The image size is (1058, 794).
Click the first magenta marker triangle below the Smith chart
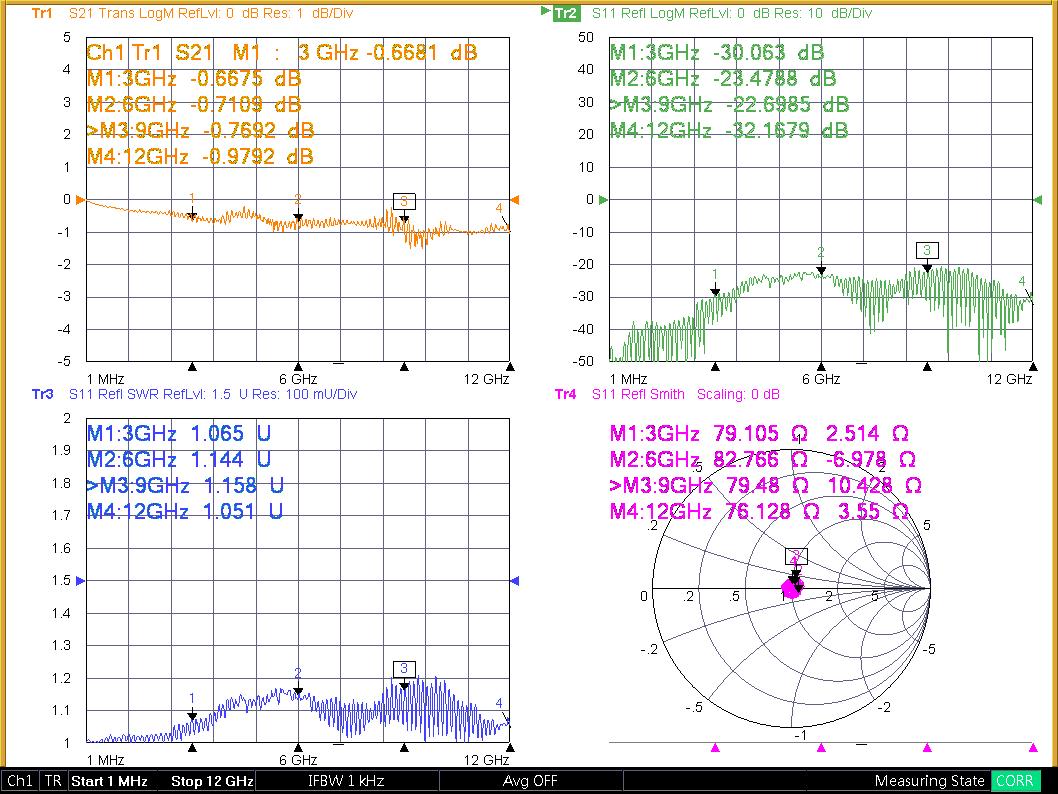point(715,747)
